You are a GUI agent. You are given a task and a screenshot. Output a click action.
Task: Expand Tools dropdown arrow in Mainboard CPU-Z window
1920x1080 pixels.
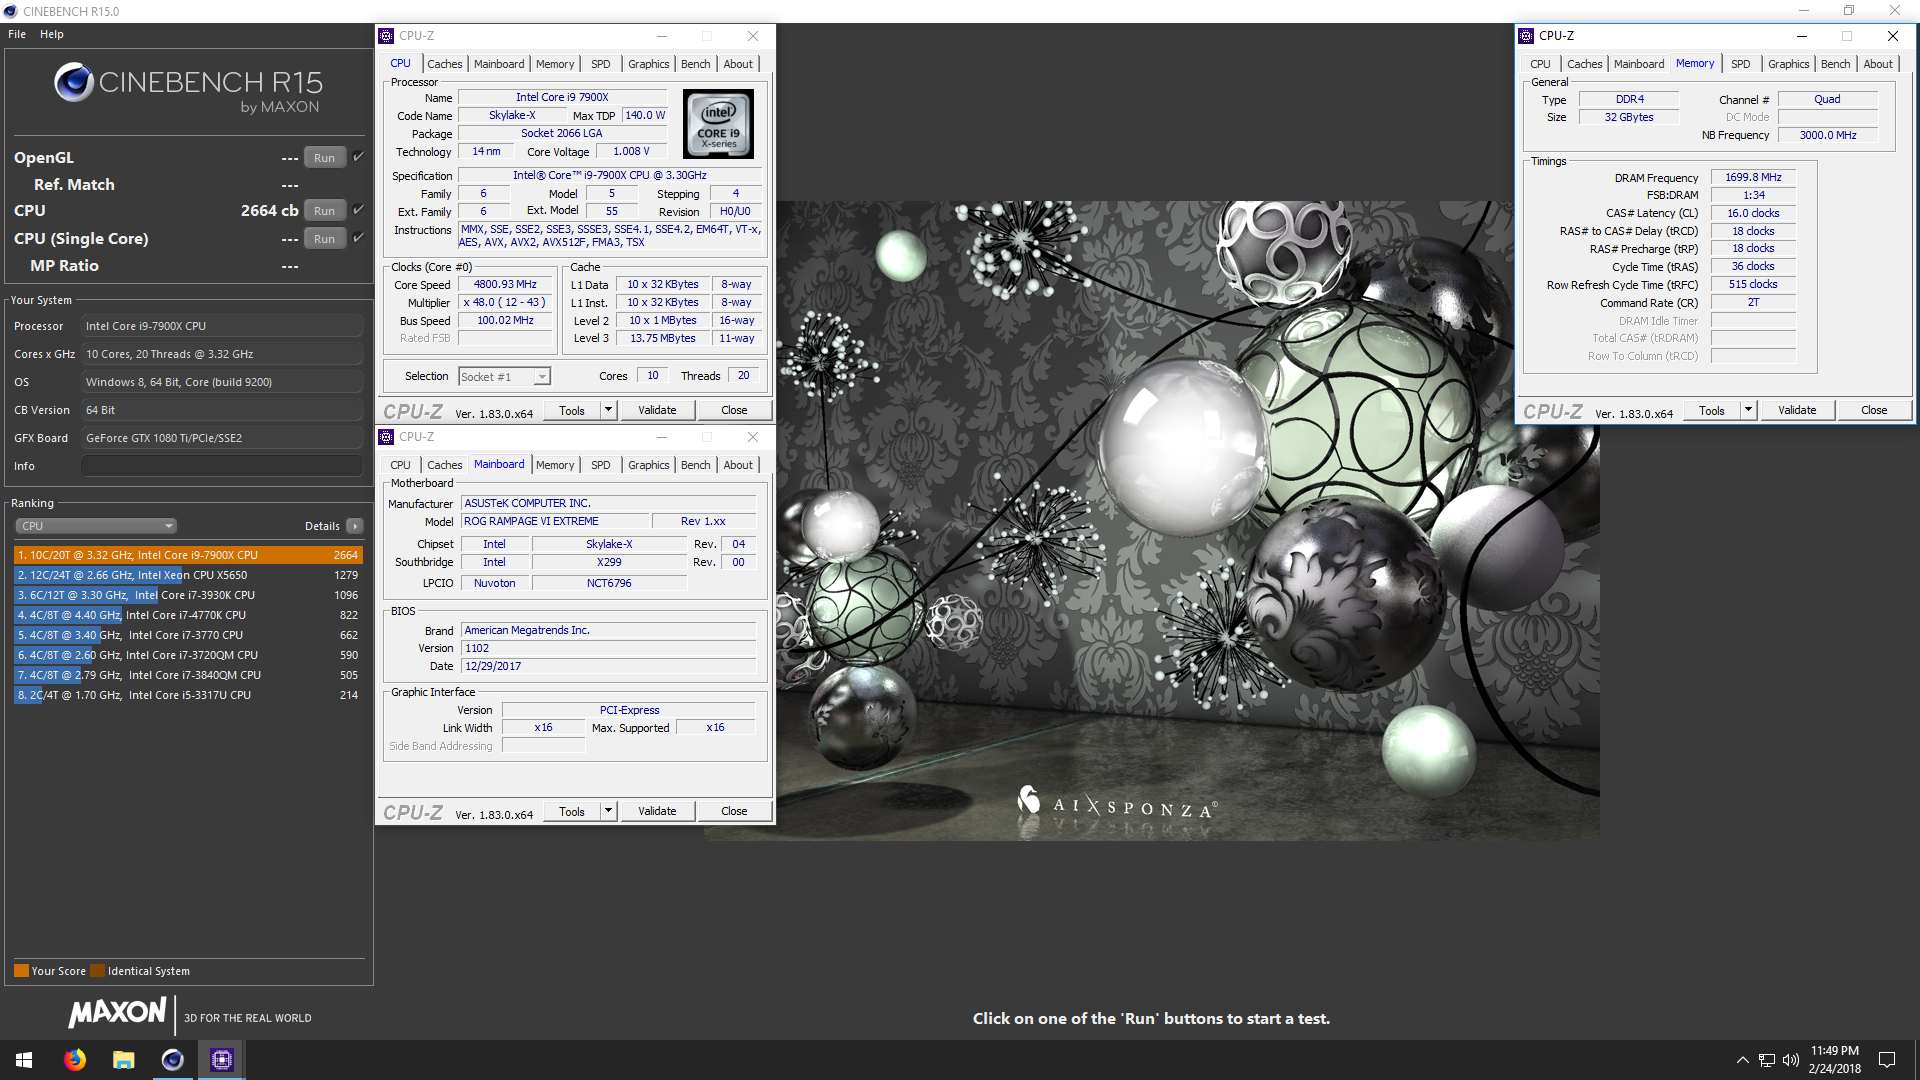(x=608, y=811)
